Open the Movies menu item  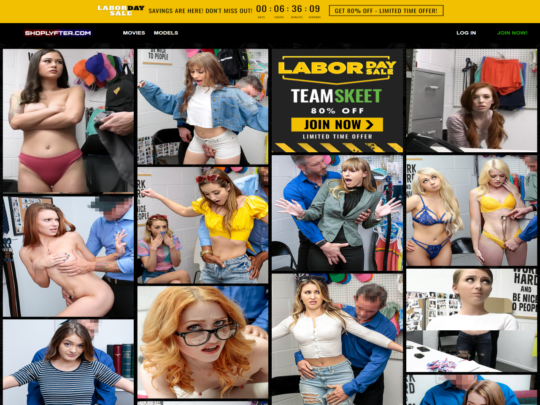pos(134,33)
